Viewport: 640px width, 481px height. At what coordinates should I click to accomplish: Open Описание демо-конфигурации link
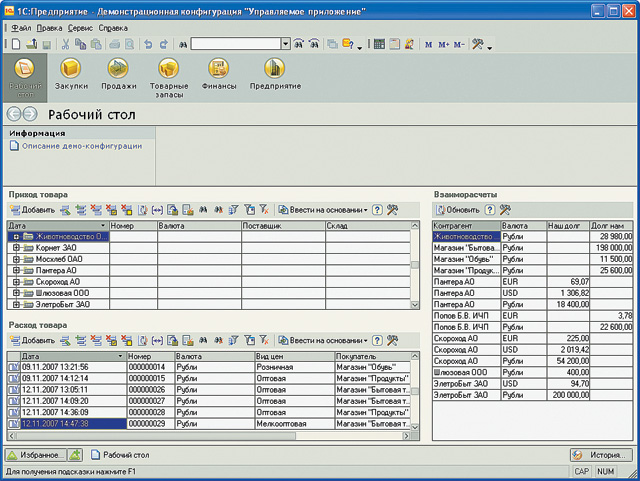coord(81,146)
